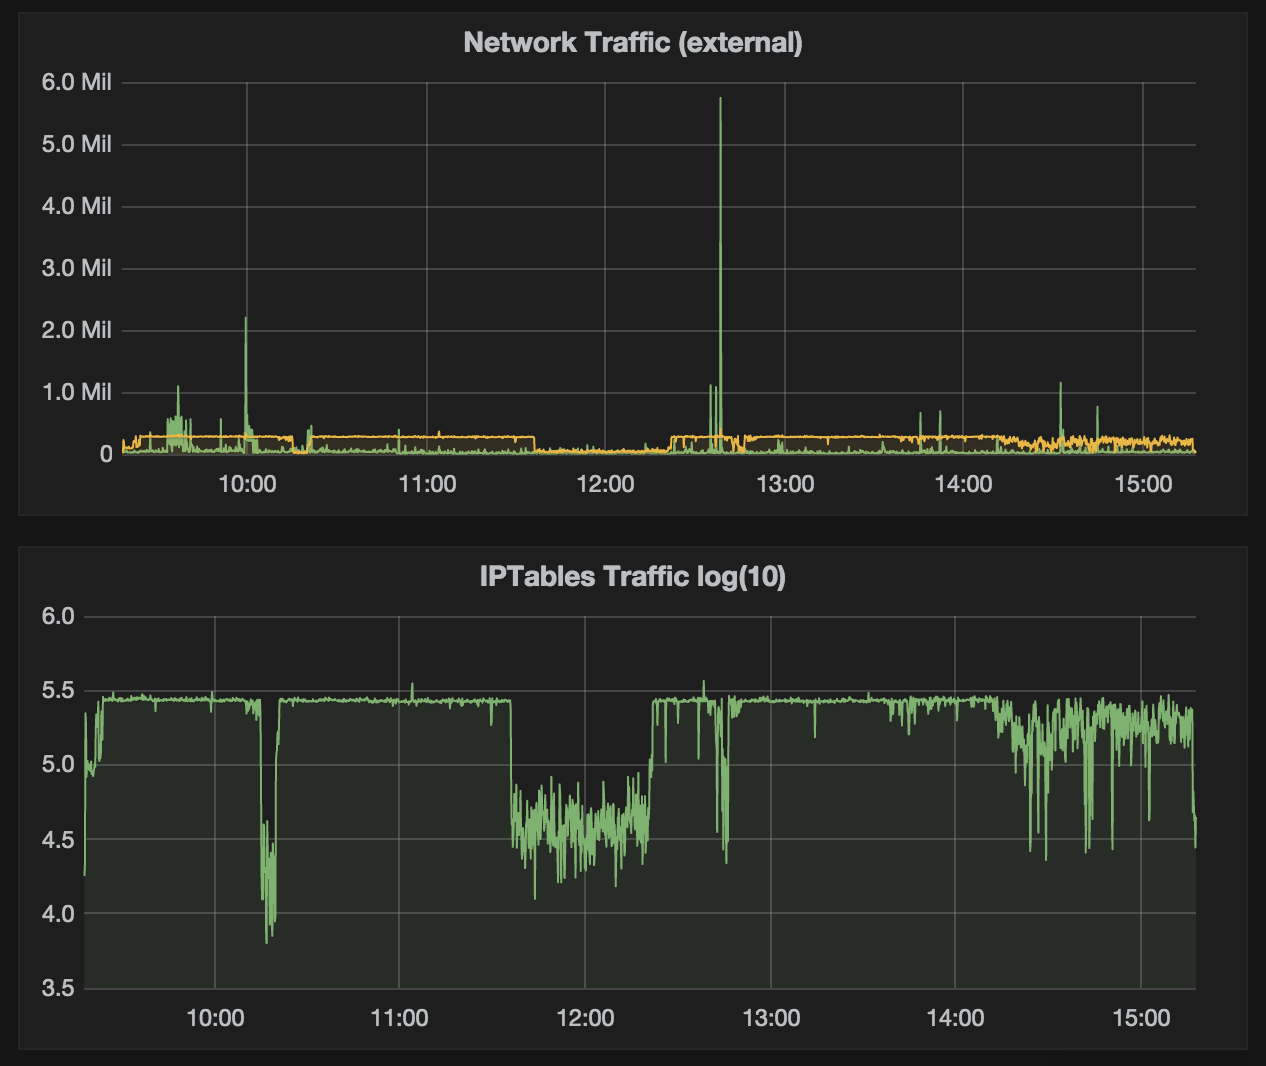Click the 15:00 label on IPTables time axis
Image resolution: width=1266 pixels, height=1066 pixels.
[1141, 1018]
